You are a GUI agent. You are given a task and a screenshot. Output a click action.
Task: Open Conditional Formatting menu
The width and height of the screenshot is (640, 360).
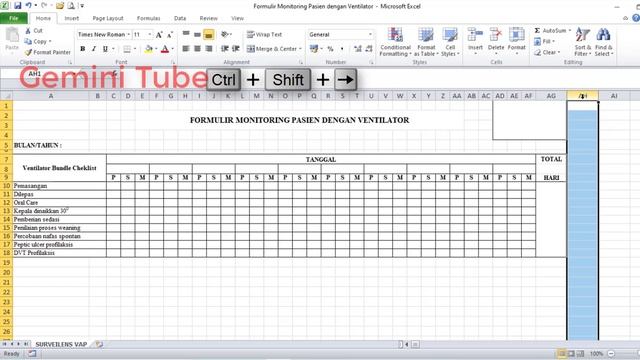point(395,42)
